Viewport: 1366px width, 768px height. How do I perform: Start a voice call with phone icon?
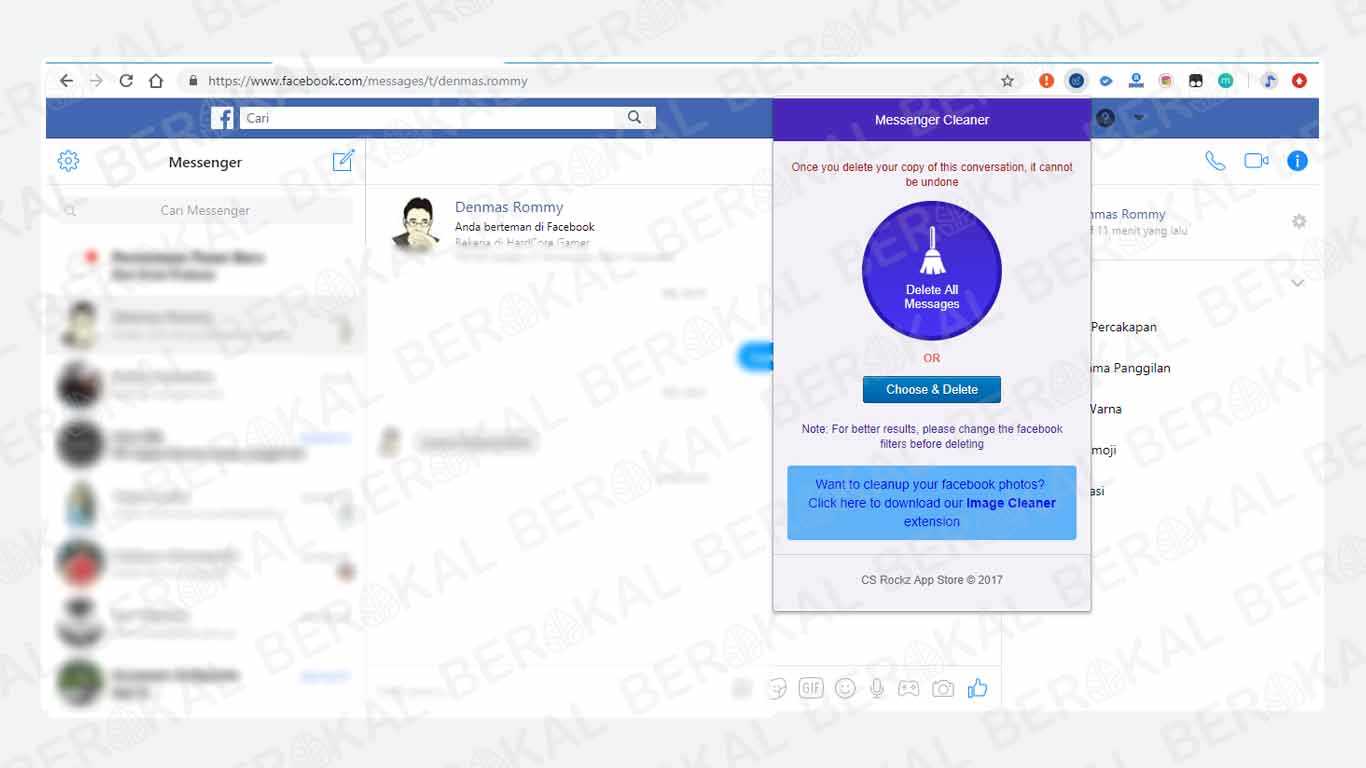tap(1215, 161)
